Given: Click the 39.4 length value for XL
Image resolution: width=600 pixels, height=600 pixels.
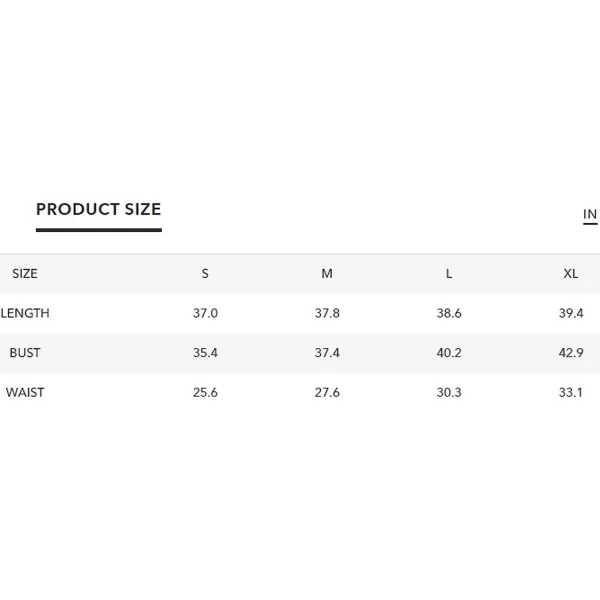Looking at the screenshot, I should [x=571, y=313].
